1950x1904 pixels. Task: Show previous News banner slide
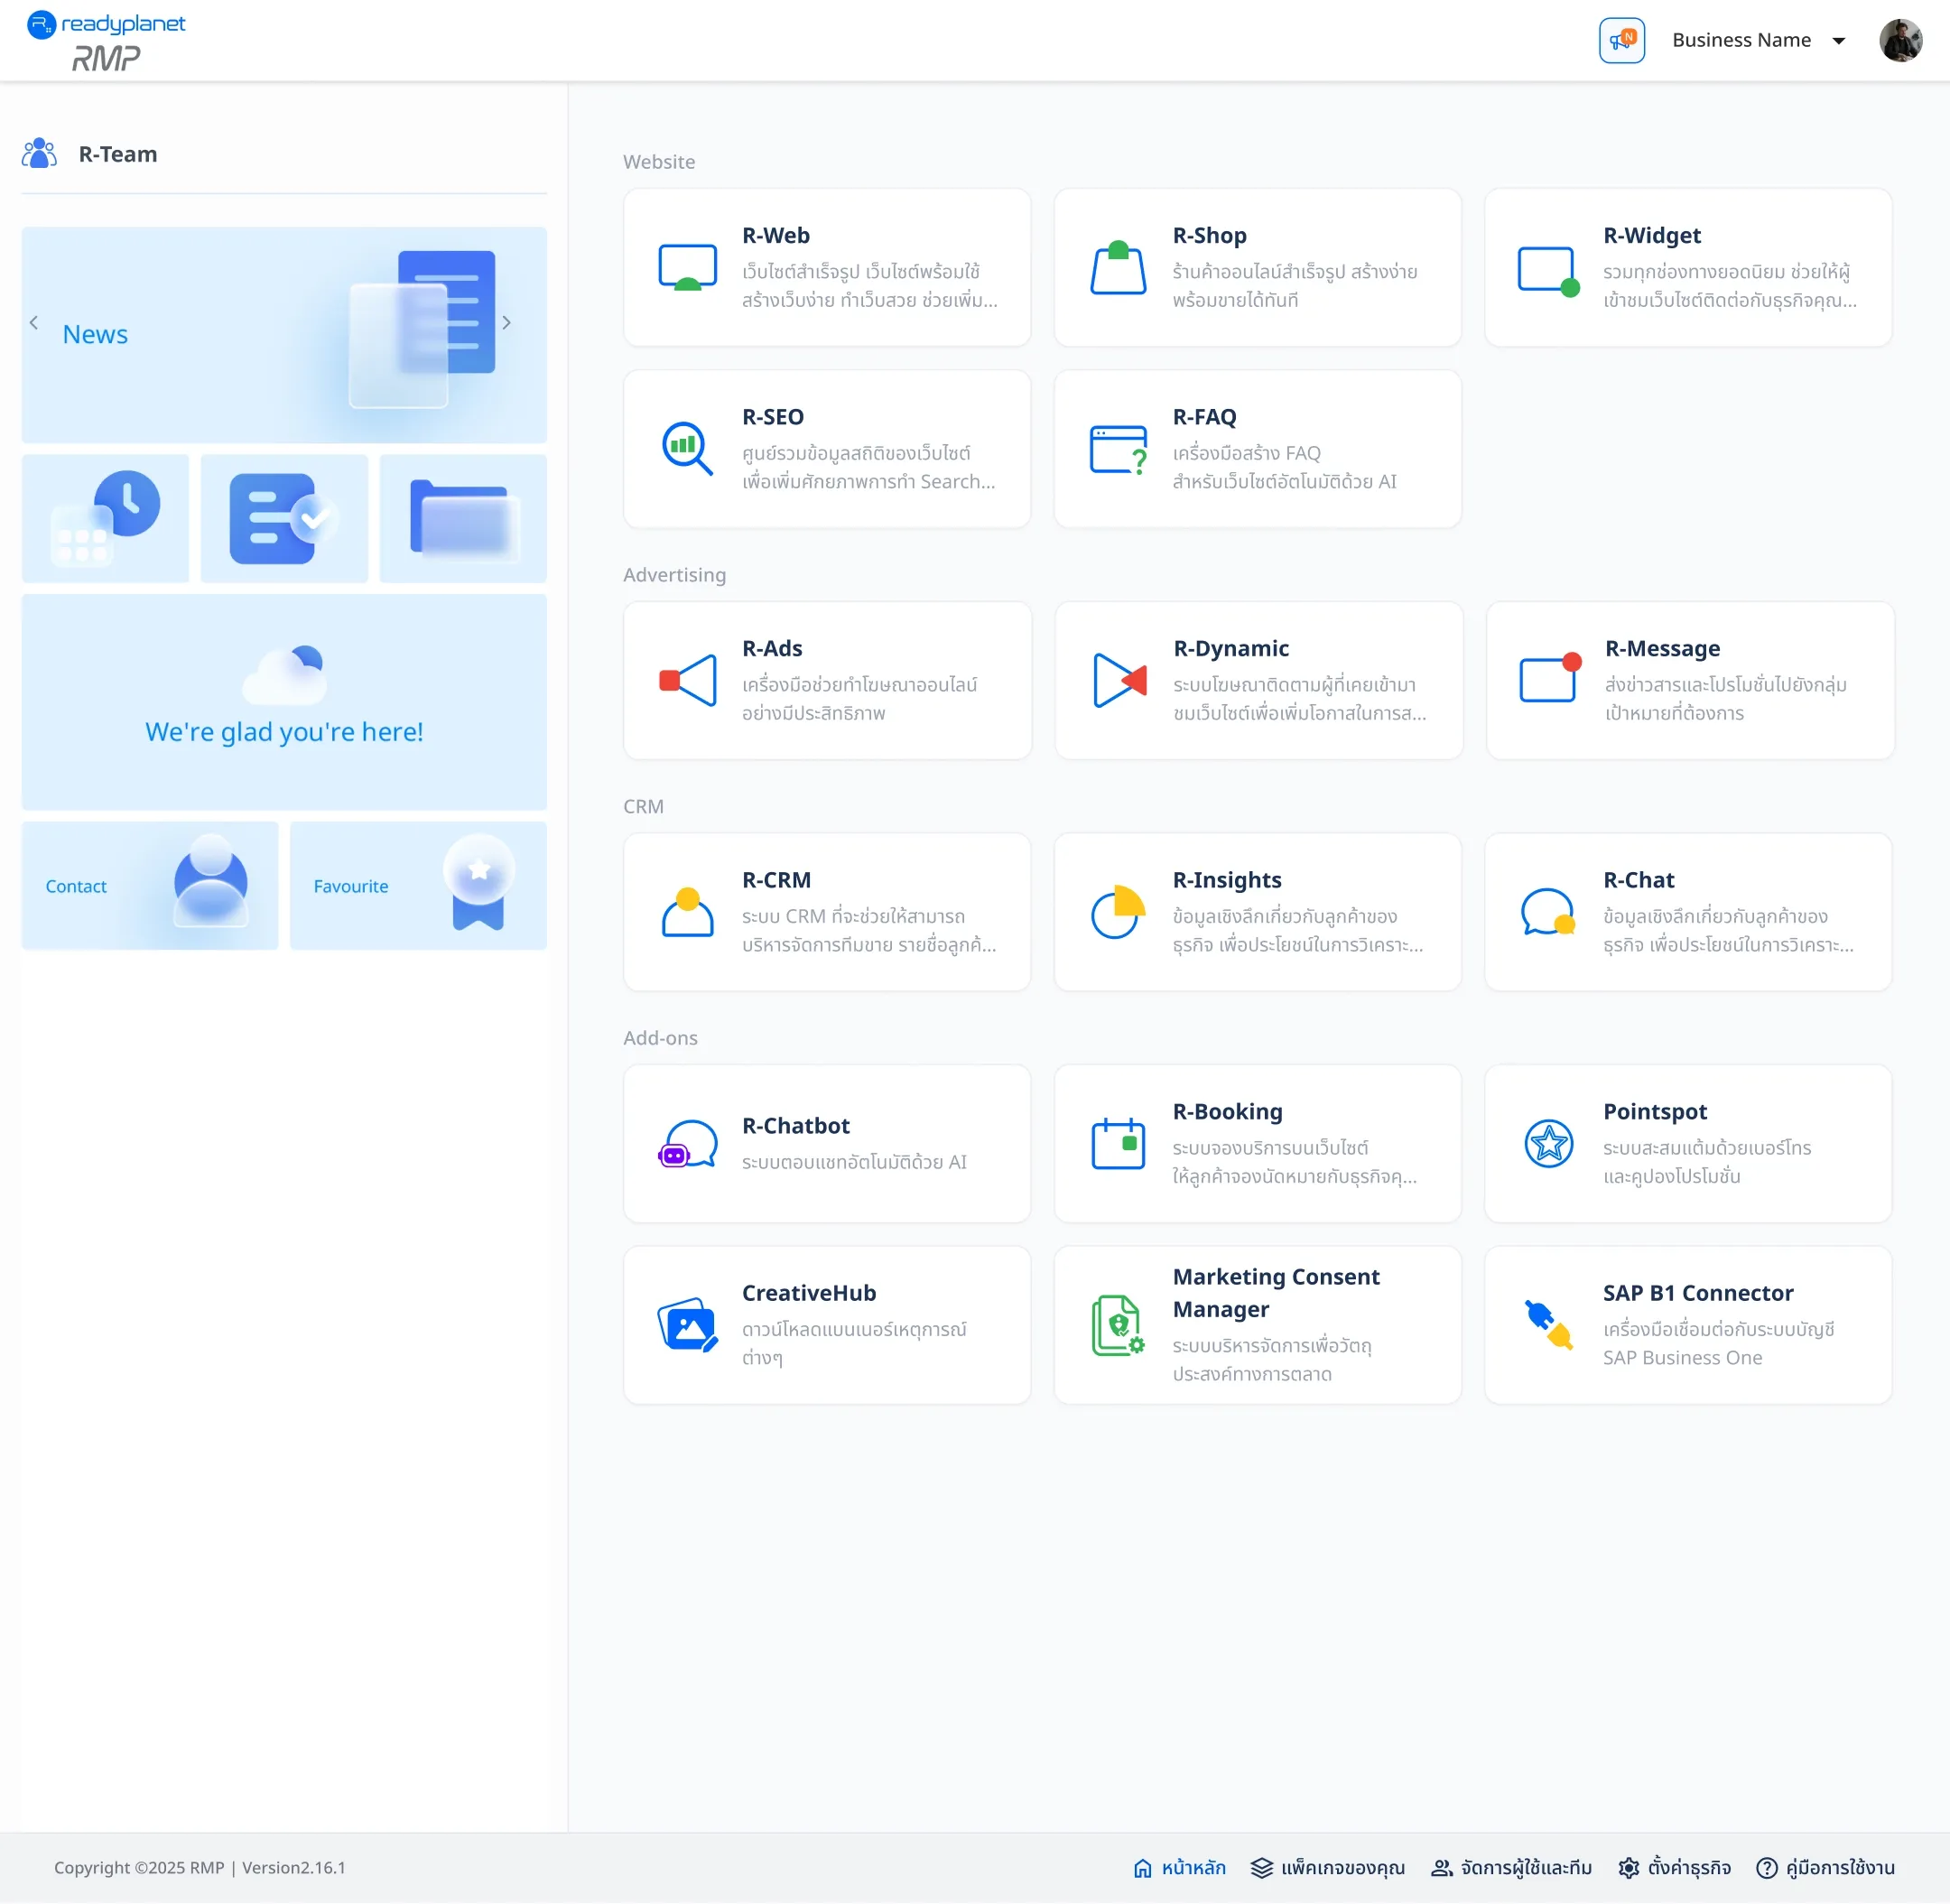[34, 322]
